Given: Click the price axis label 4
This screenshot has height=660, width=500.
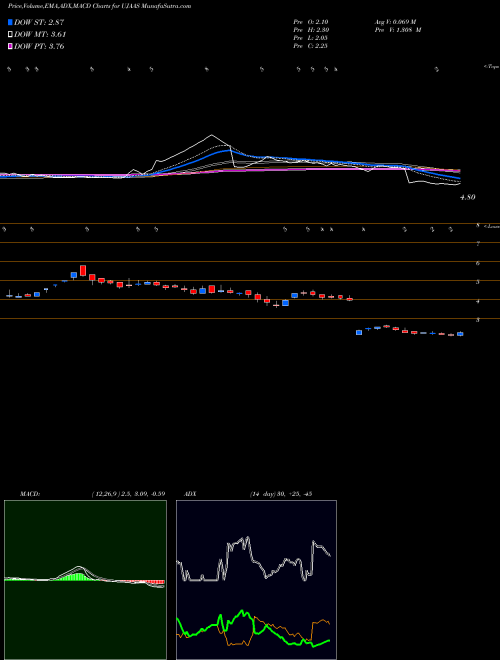Looking at the screenshot, I should [478, 301].
